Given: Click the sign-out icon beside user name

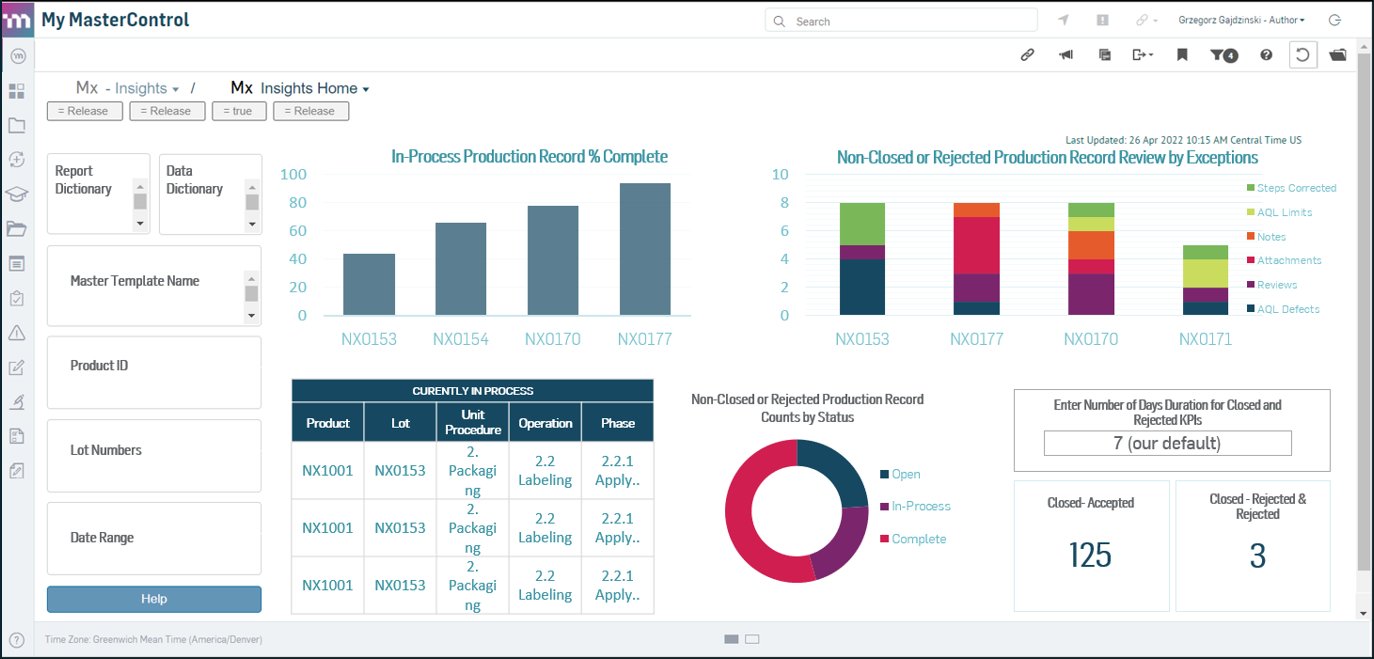Looking at the screenshot, I should point(1335,20).
